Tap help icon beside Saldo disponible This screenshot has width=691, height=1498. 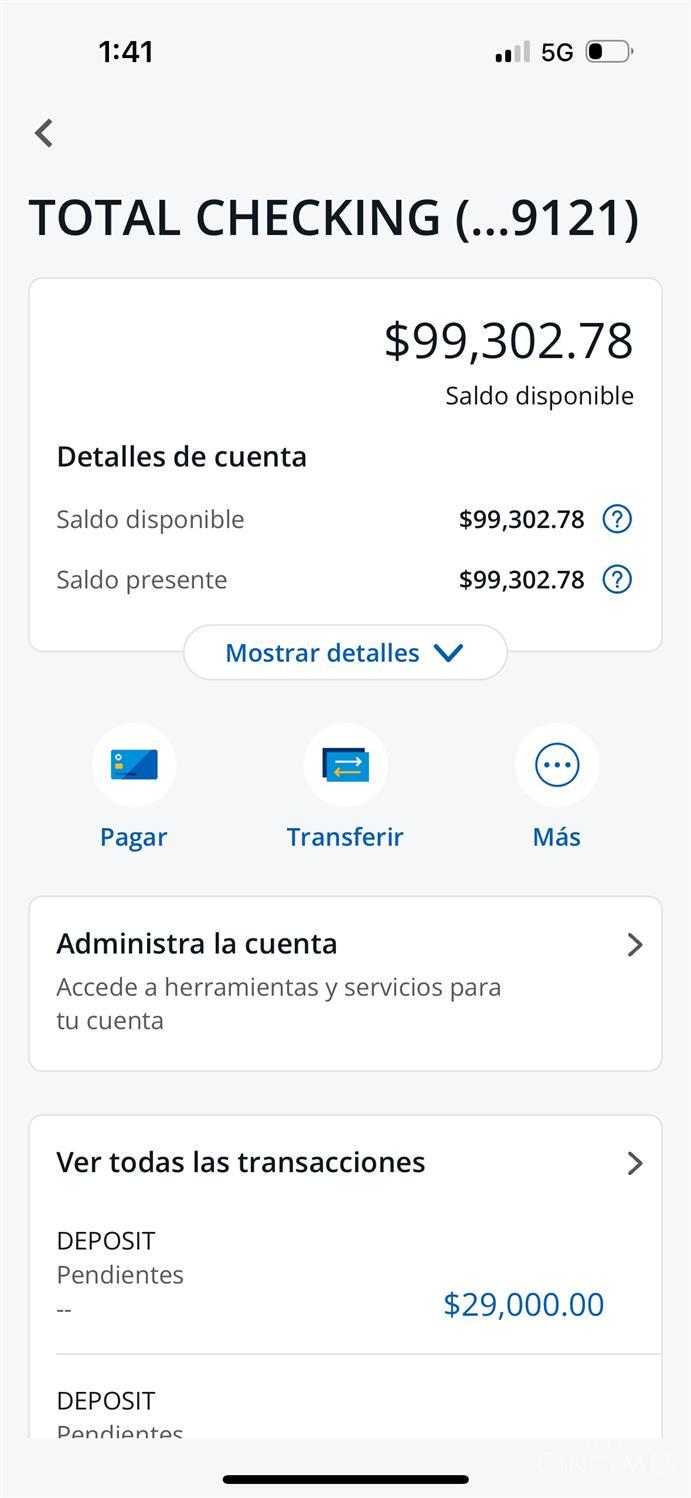(x=617, y=519)
